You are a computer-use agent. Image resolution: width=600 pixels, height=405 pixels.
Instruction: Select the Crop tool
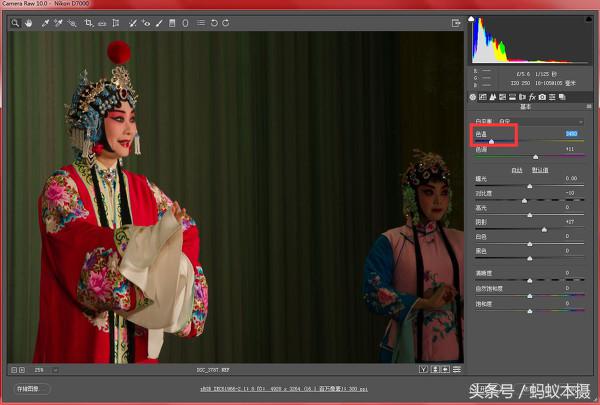(x=88, y=23)
